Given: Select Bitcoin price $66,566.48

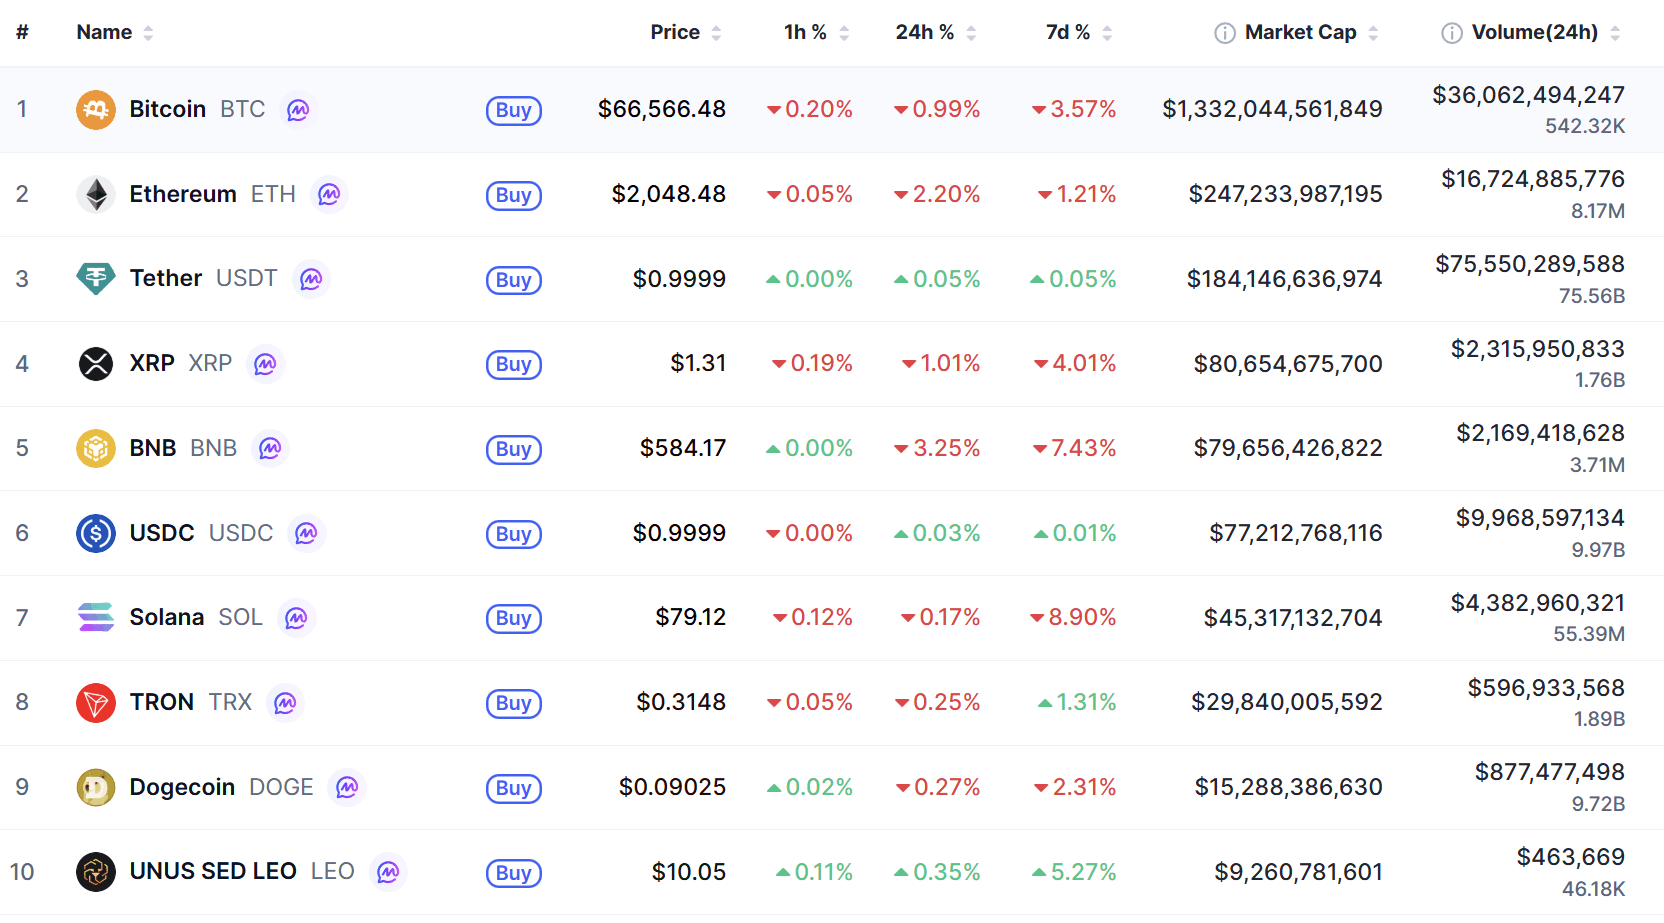Looking at the screenshot, I should 662,109.
